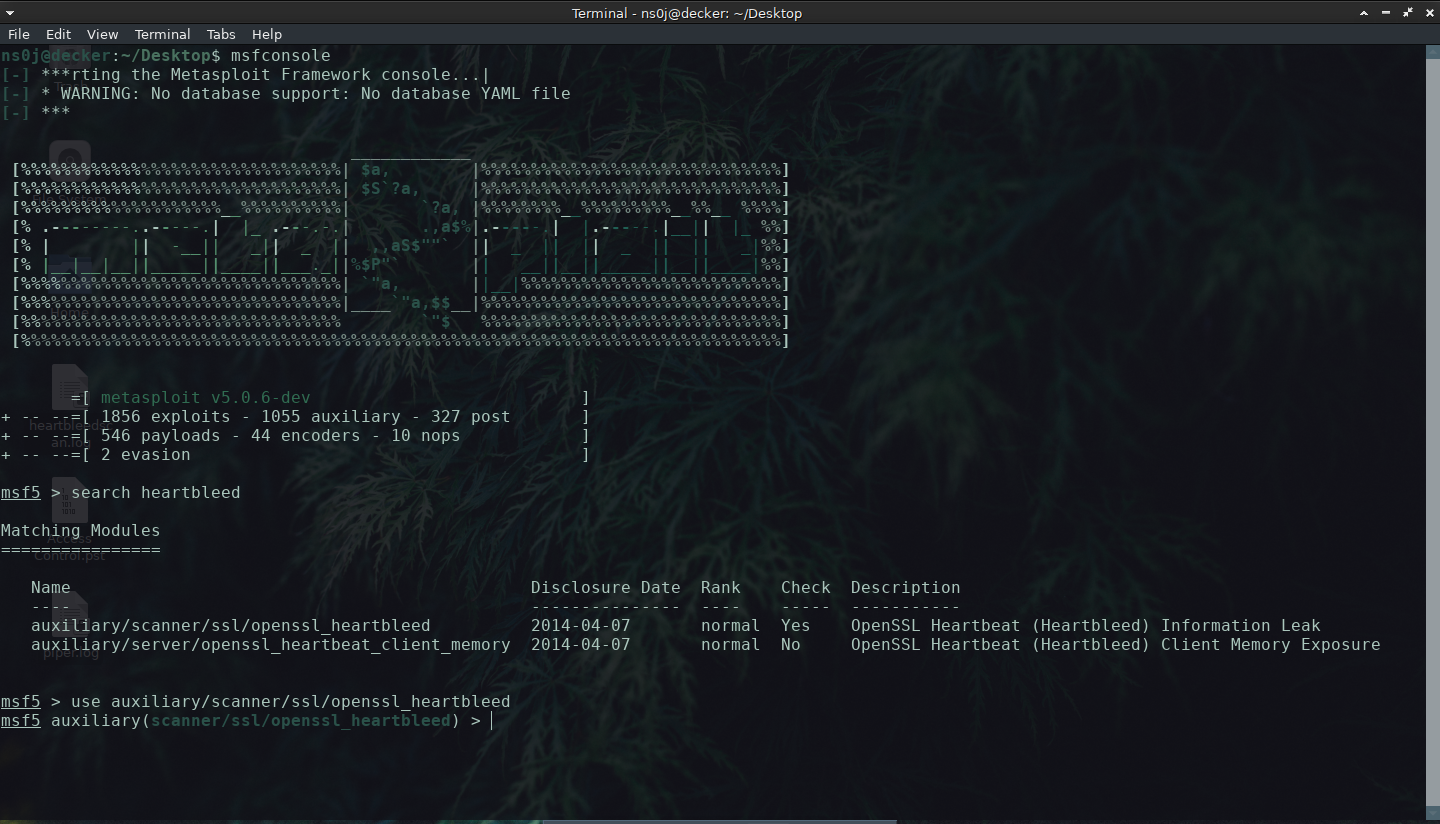Click the '546 payloads' count text
The height and width of the screenshot is (824, 1440).
pyautogui.click(x=160, y=435)
